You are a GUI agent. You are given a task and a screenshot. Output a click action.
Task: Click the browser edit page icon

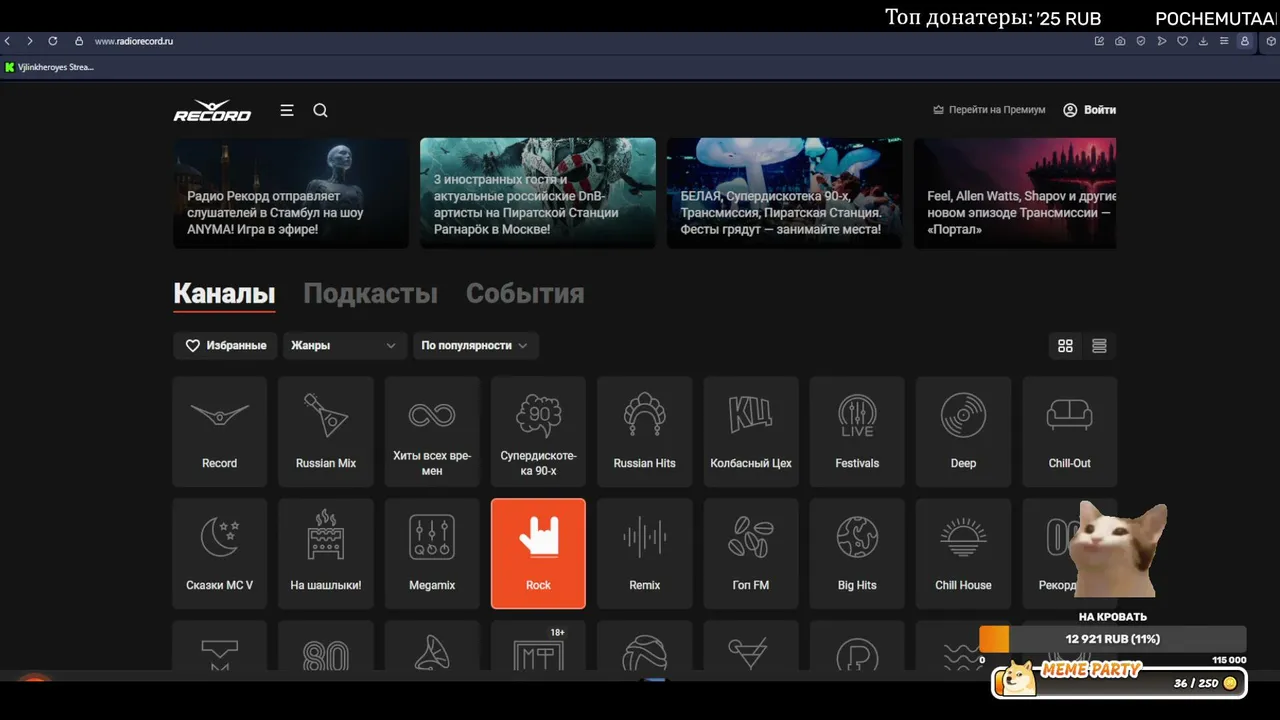[x=1099, y=41]
